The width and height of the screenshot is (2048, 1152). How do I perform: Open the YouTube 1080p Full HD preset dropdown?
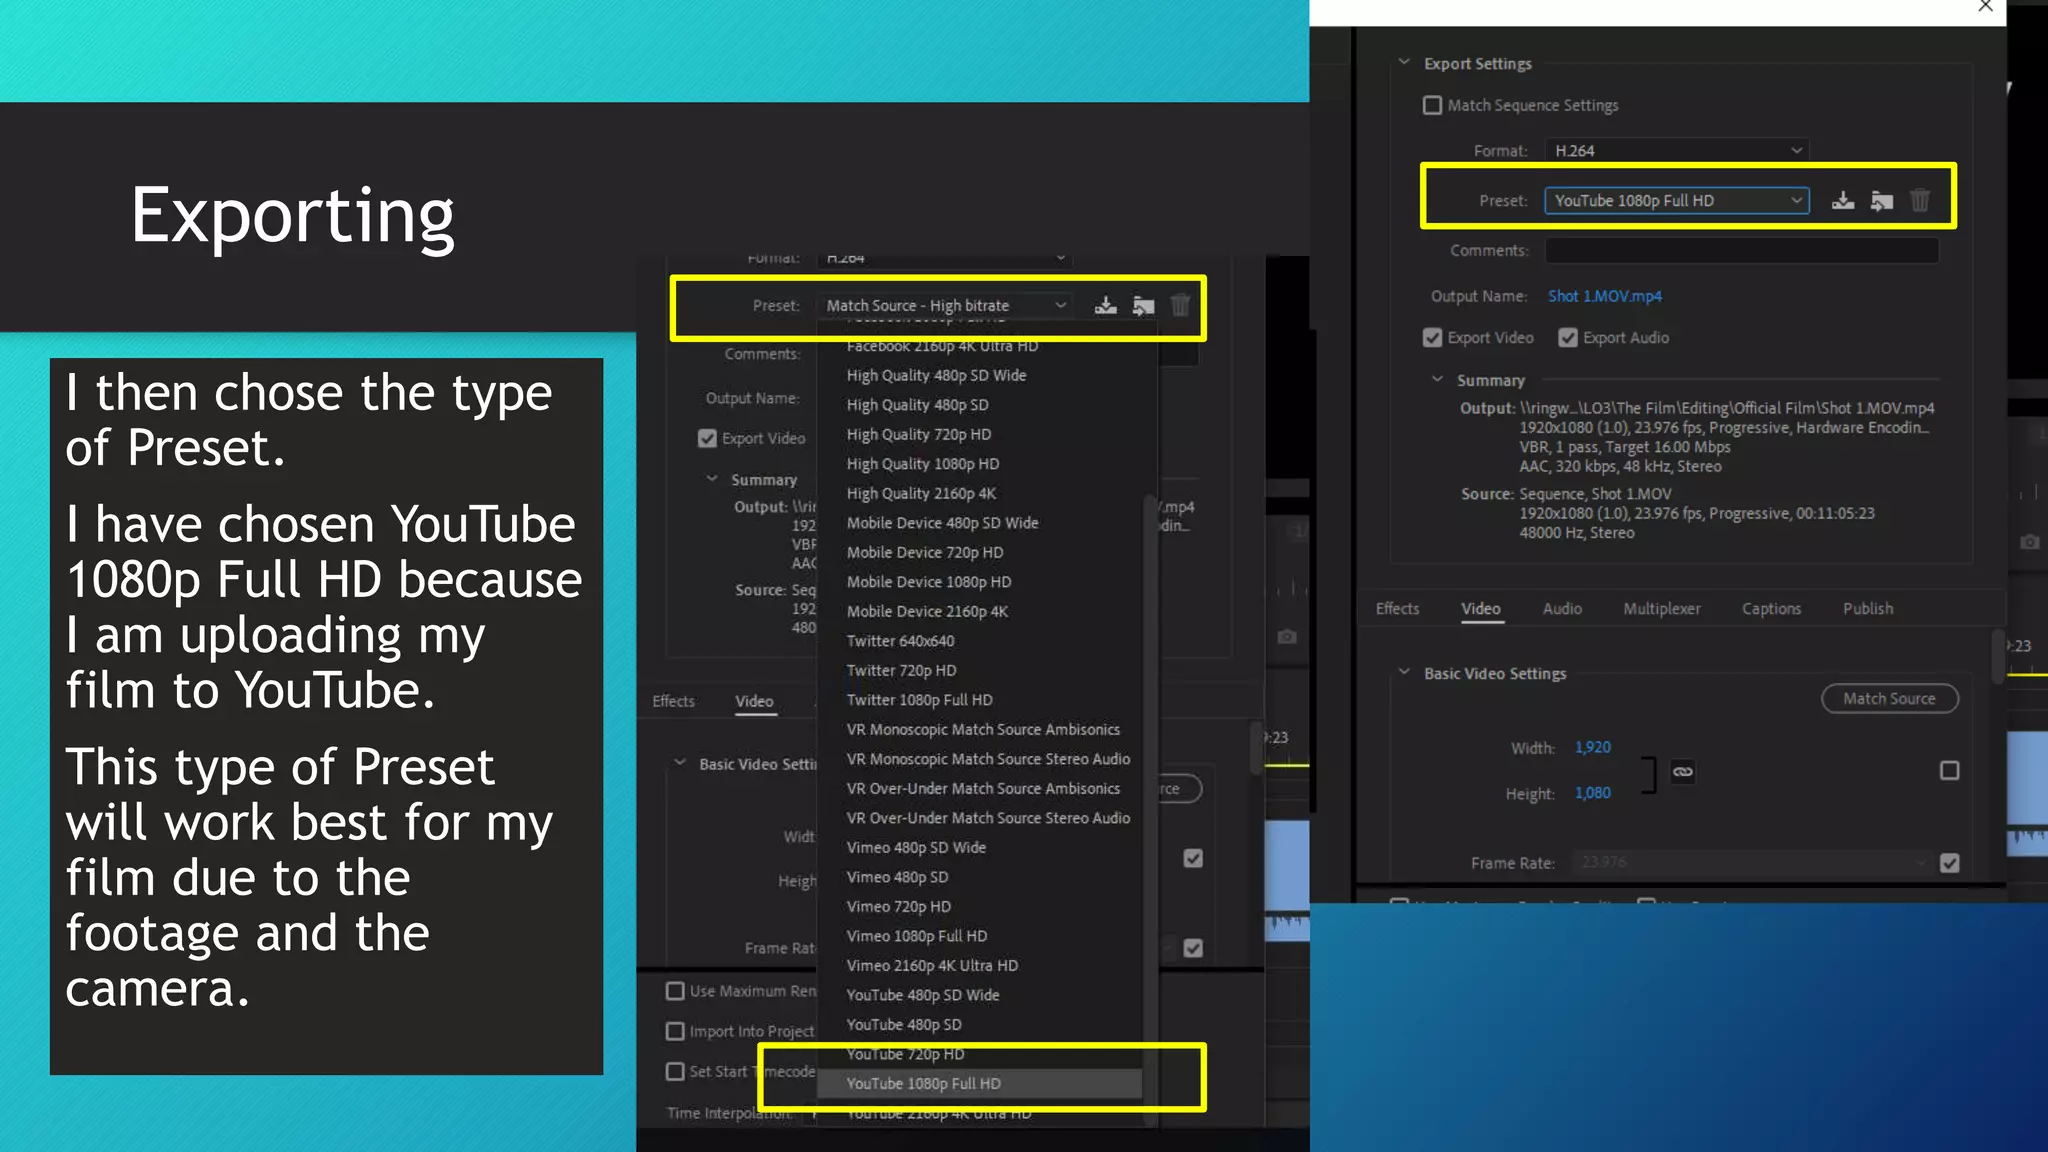point(1676,201)
